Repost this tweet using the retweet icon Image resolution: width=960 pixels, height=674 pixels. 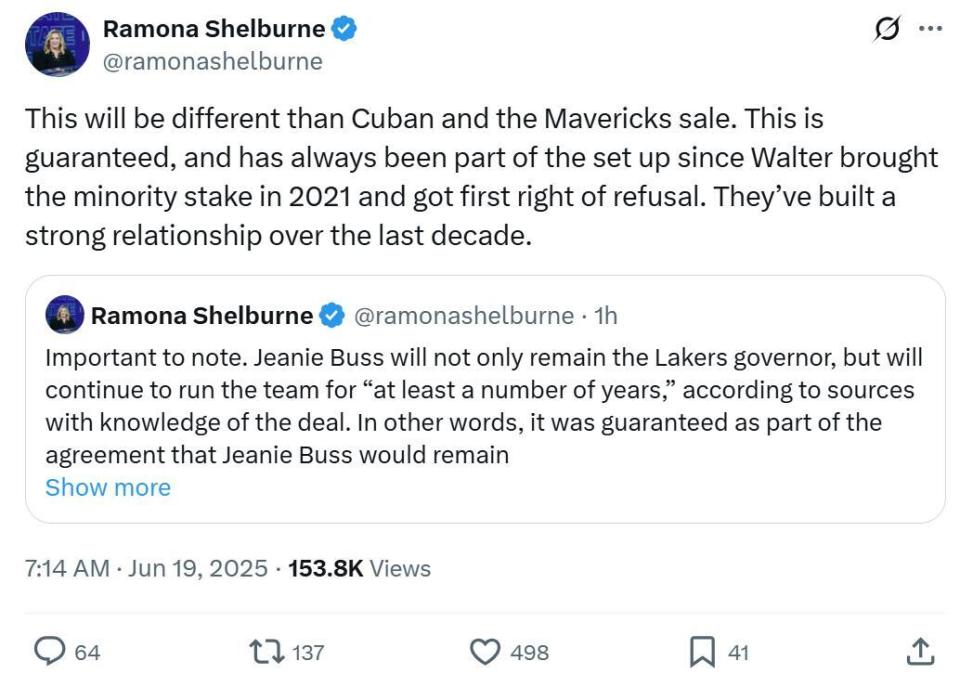[x=267, y=652]
